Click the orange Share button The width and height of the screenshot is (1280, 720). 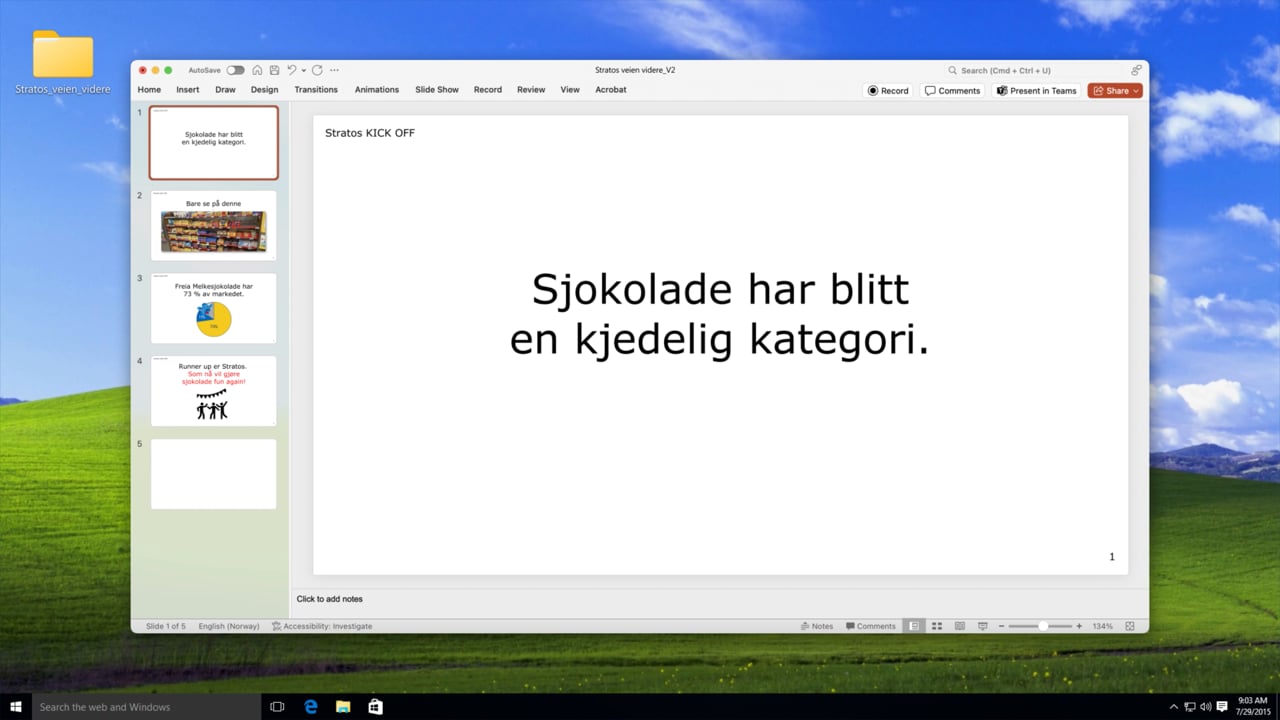(x=1115, y=91)
